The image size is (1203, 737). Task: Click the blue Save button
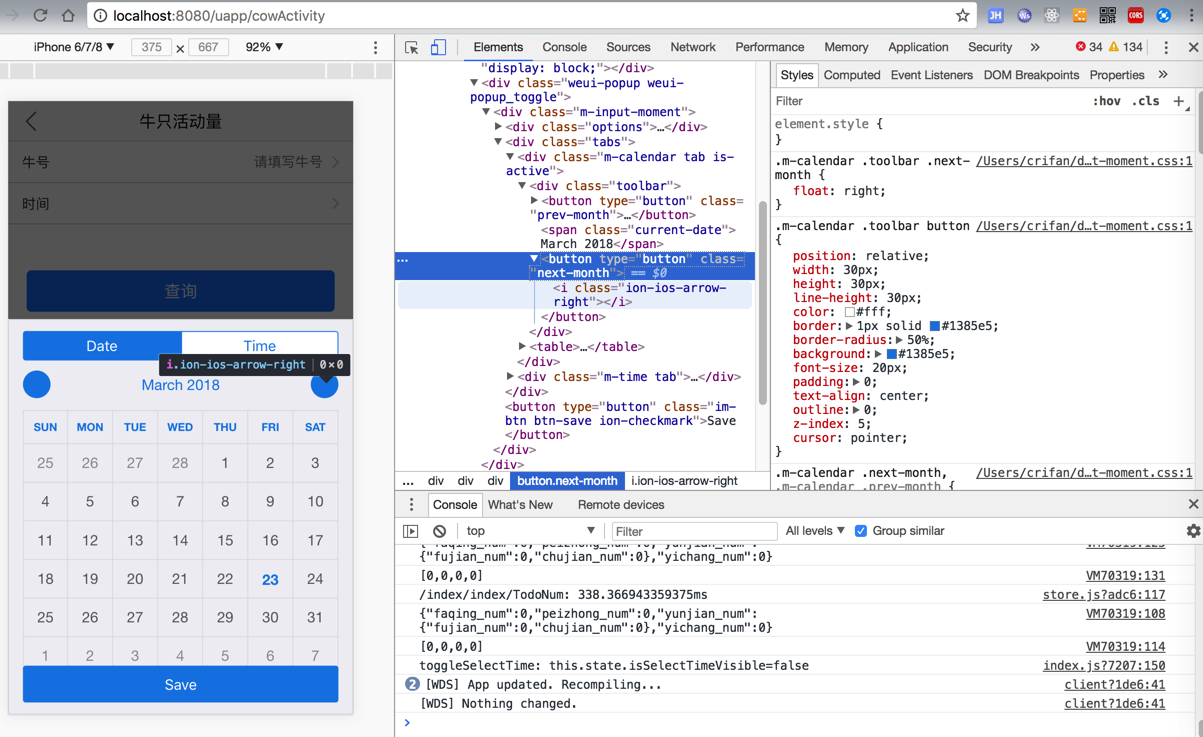(x=180, y=685)
